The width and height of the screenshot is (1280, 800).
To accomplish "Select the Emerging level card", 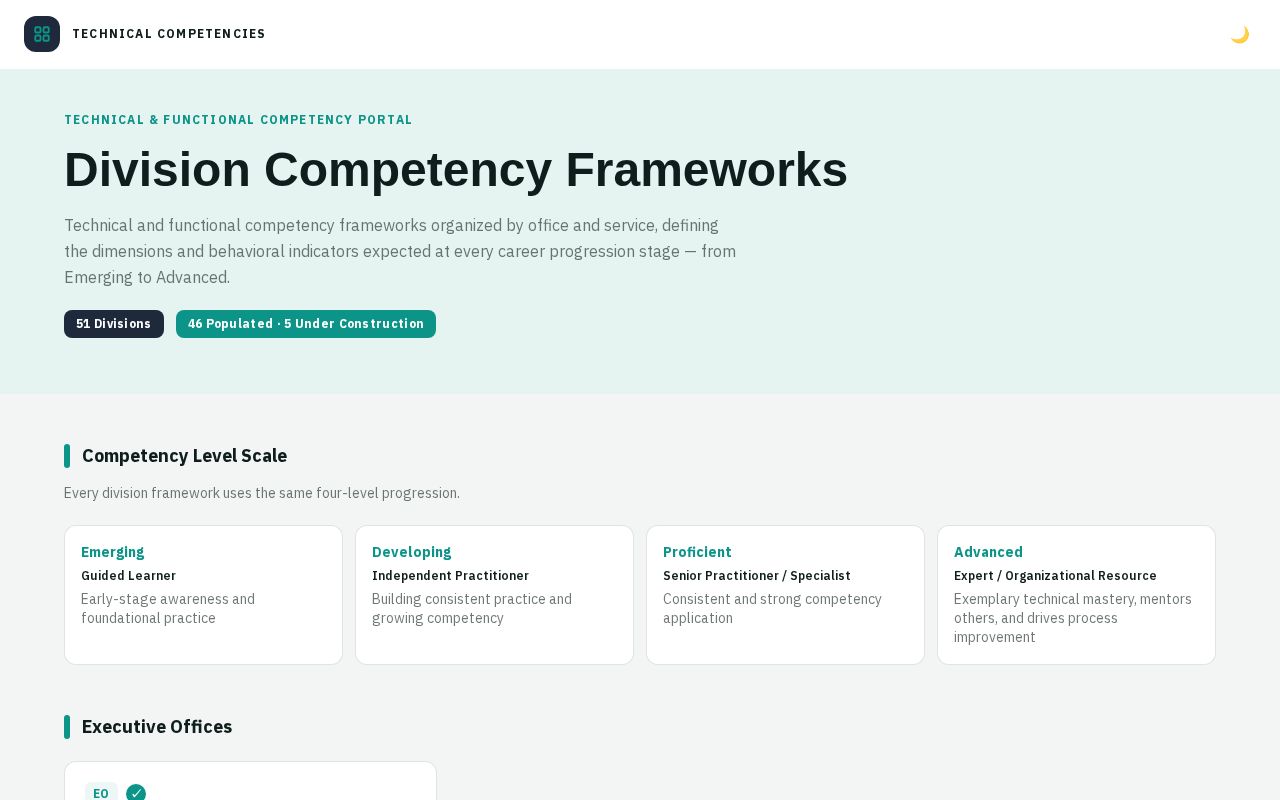I will tap(203, 595).
